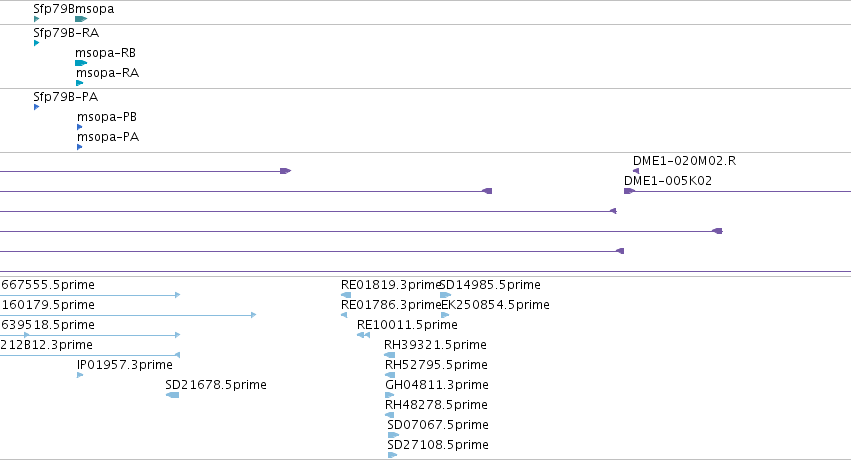Select the RE10011.5prime double arrow glyph
Viewport: 851px width, 460px height.
tap(363, 335)
